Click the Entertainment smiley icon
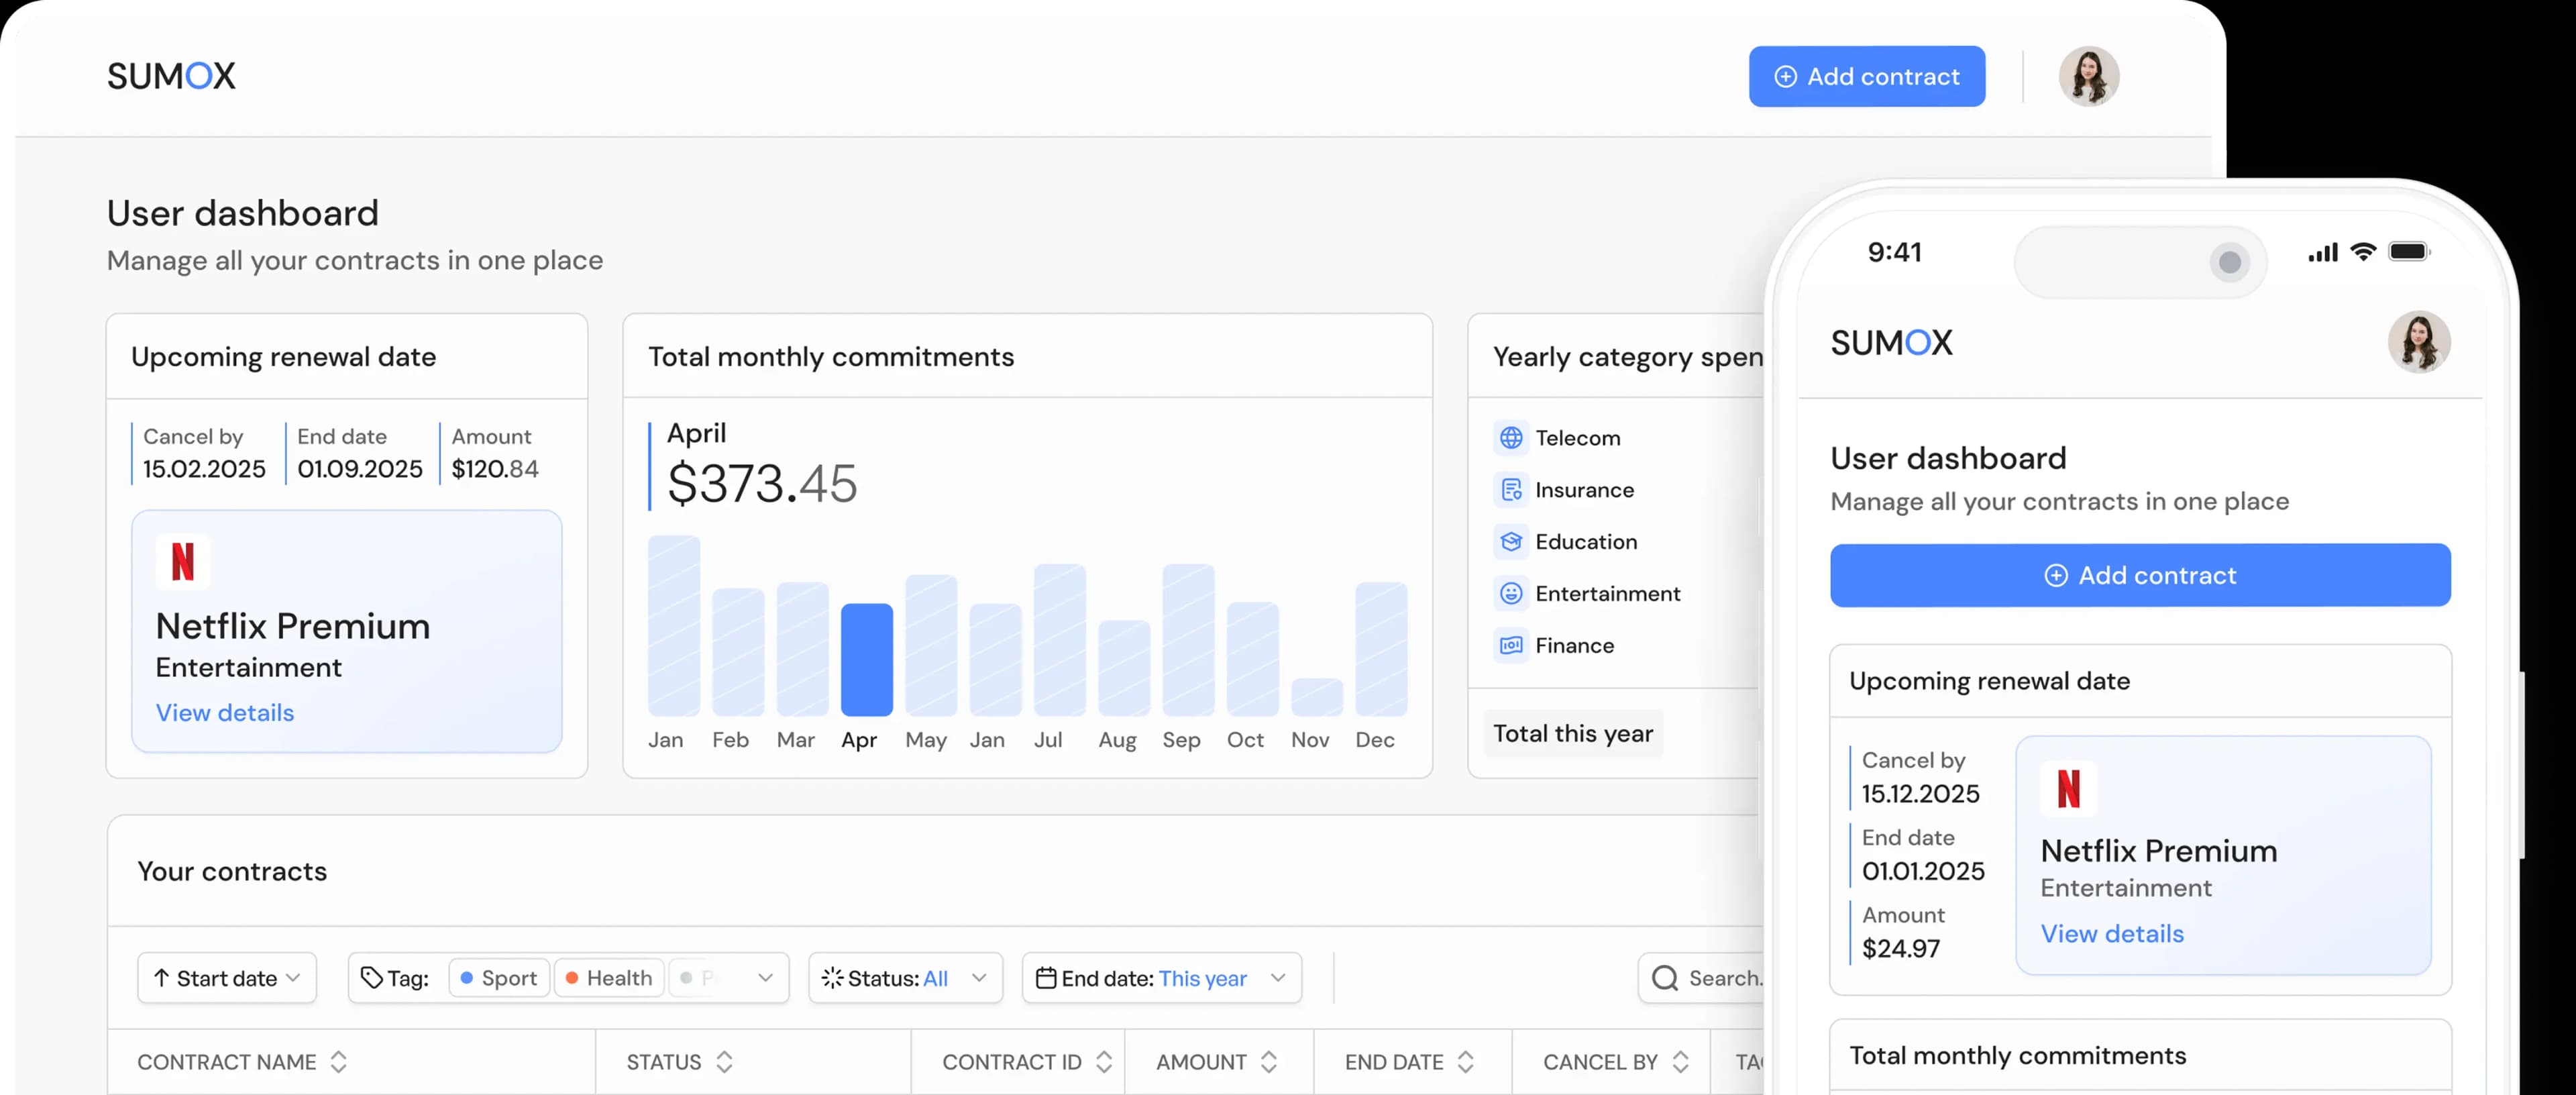The height and width of the screenshot is (1095, 2576). tap(1511, 593)
